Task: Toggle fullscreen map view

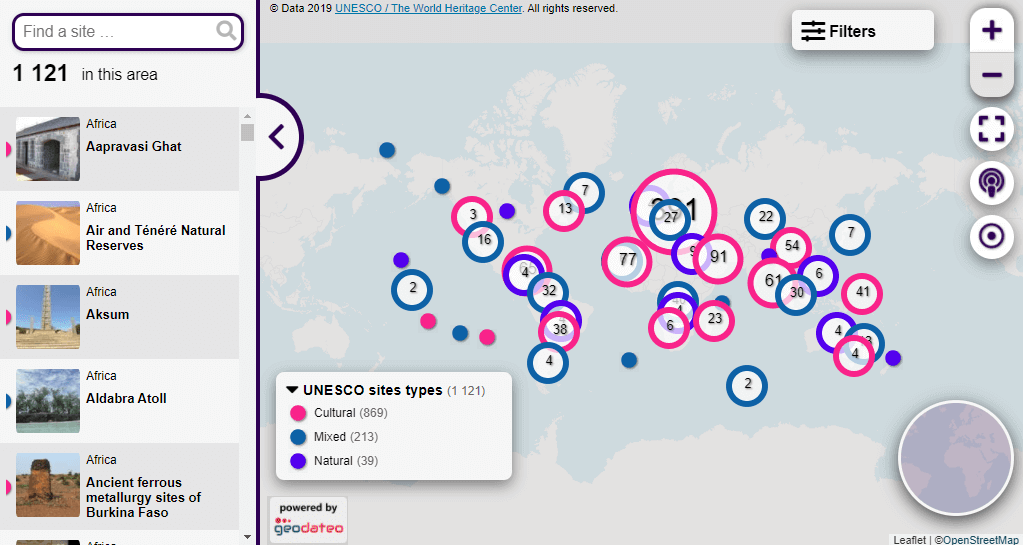Action: click(x=992, y=129)
